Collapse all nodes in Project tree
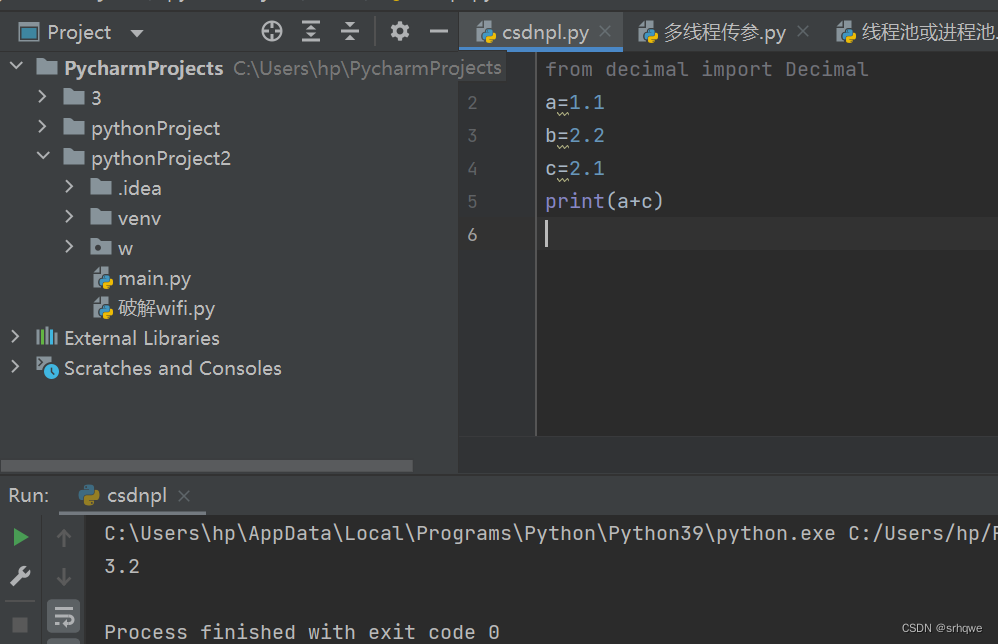This screenshot has width=998, height=644. coord(349,31)
